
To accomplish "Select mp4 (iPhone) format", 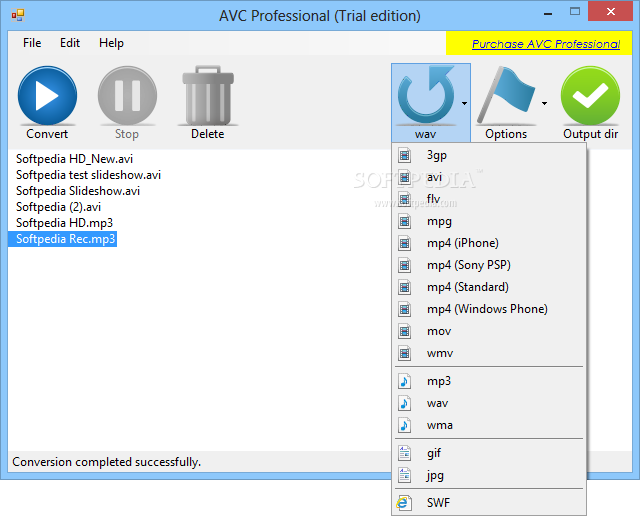I will coord(489,243).
